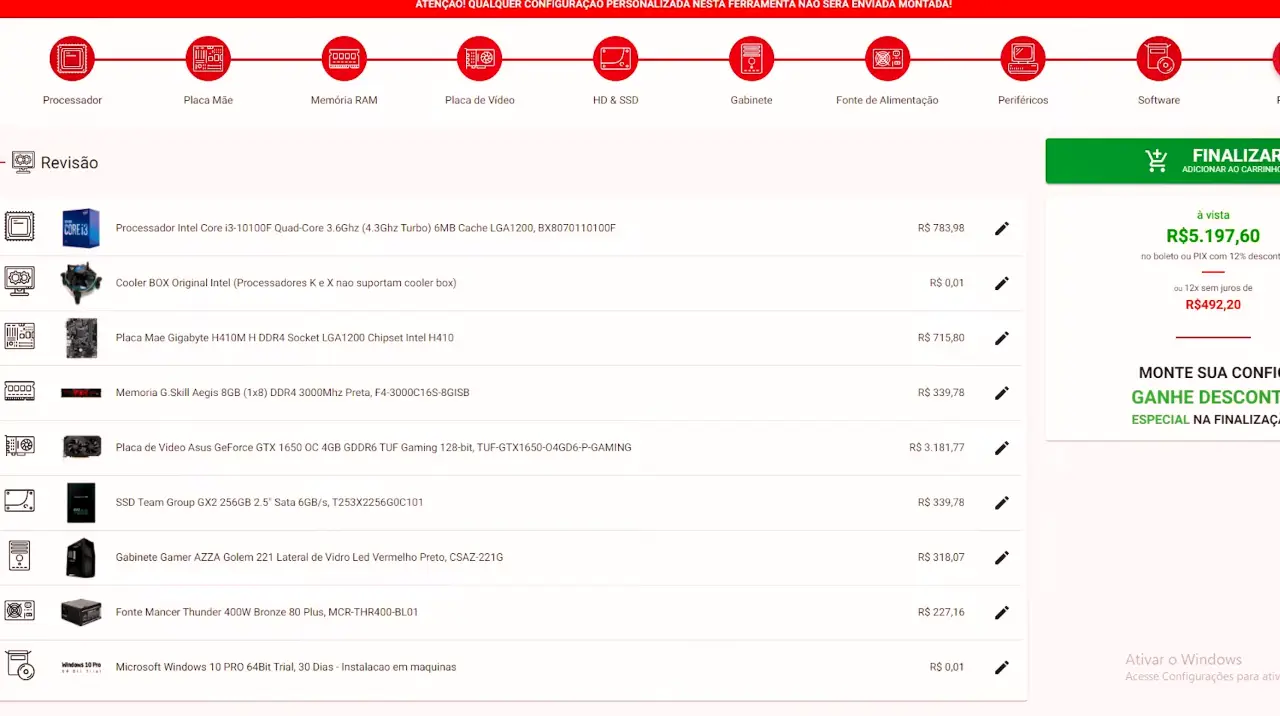
Task: Edit the G.Skill Aegis 8GB memory row
Action: pyautogui.click(x=1002, y=393)
